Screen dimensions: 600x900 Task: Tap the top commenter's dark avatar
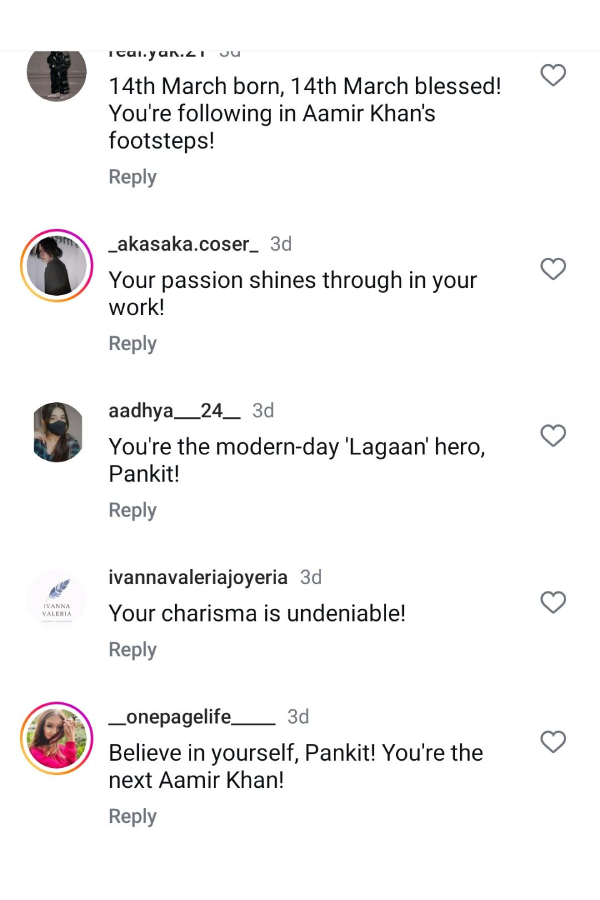(x=56, y=72)
